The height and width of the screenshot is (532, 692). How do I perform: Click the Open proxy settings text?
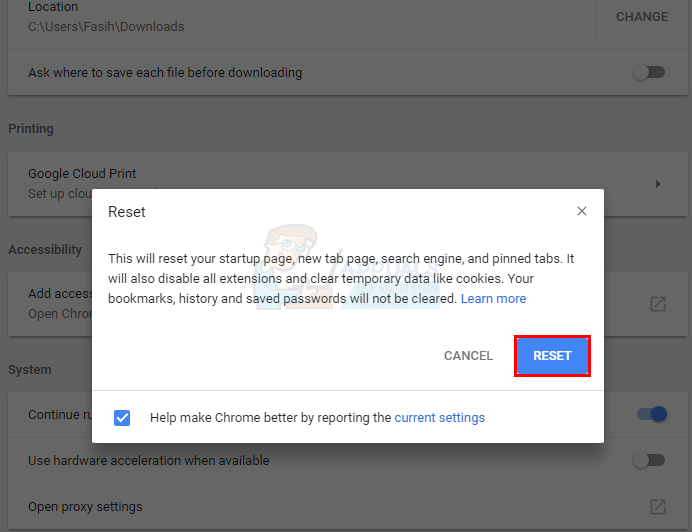85,507
